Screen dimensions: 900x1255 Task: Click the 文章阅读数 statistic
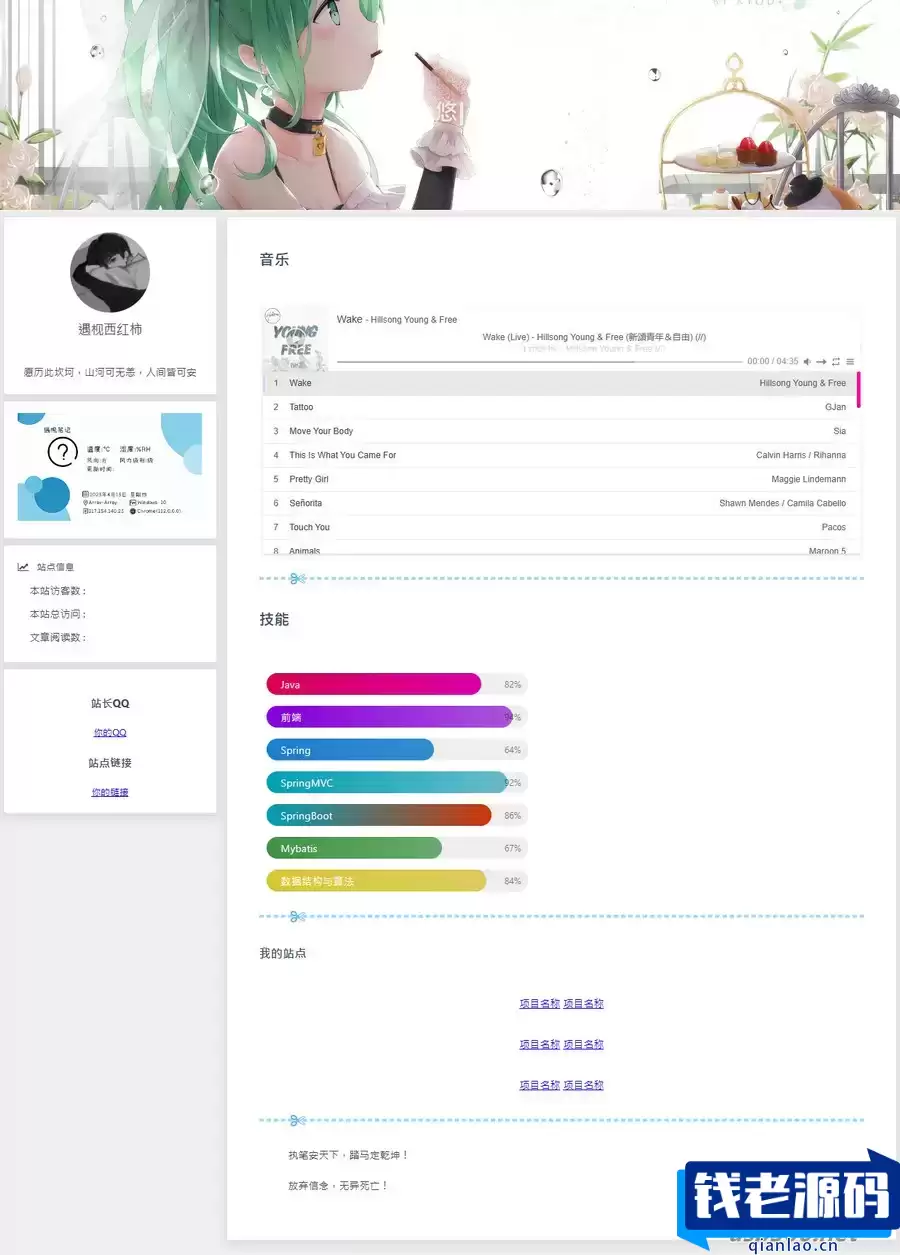pyautogui.click(x=58, y=637)
